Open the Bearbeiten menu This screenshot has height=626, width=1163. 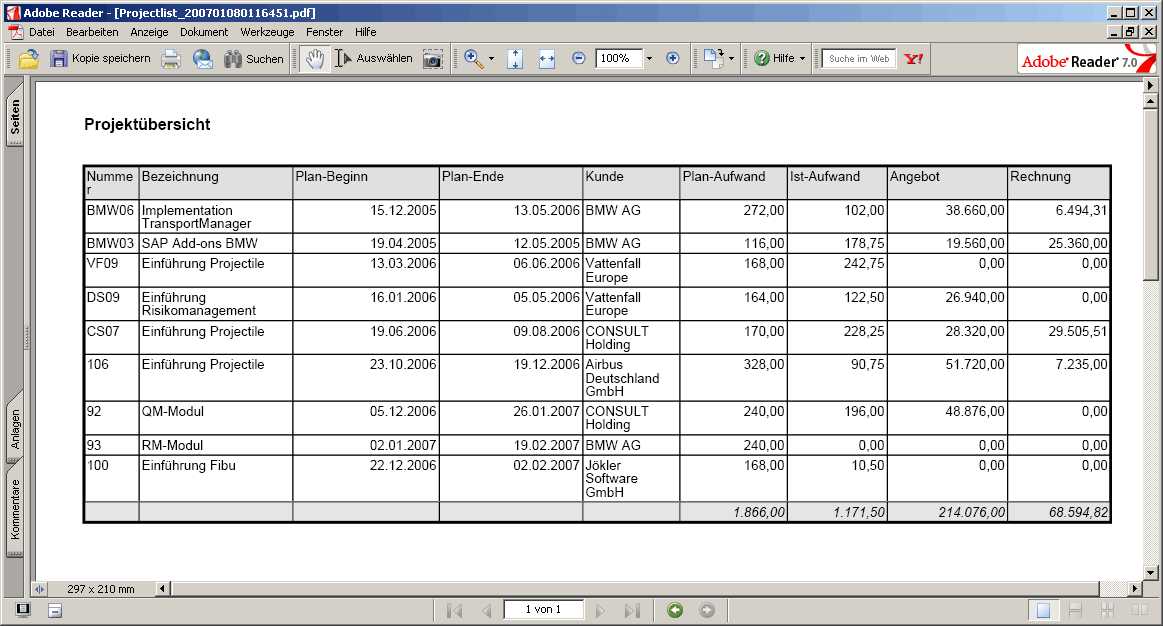point(92,32)
